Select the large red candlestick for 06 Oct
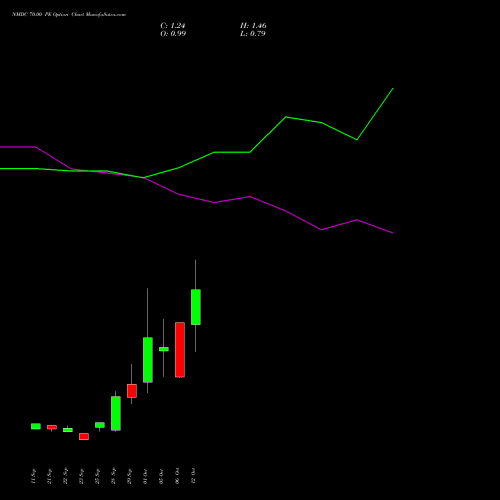 pyautogui.click(x=180, y=350)
